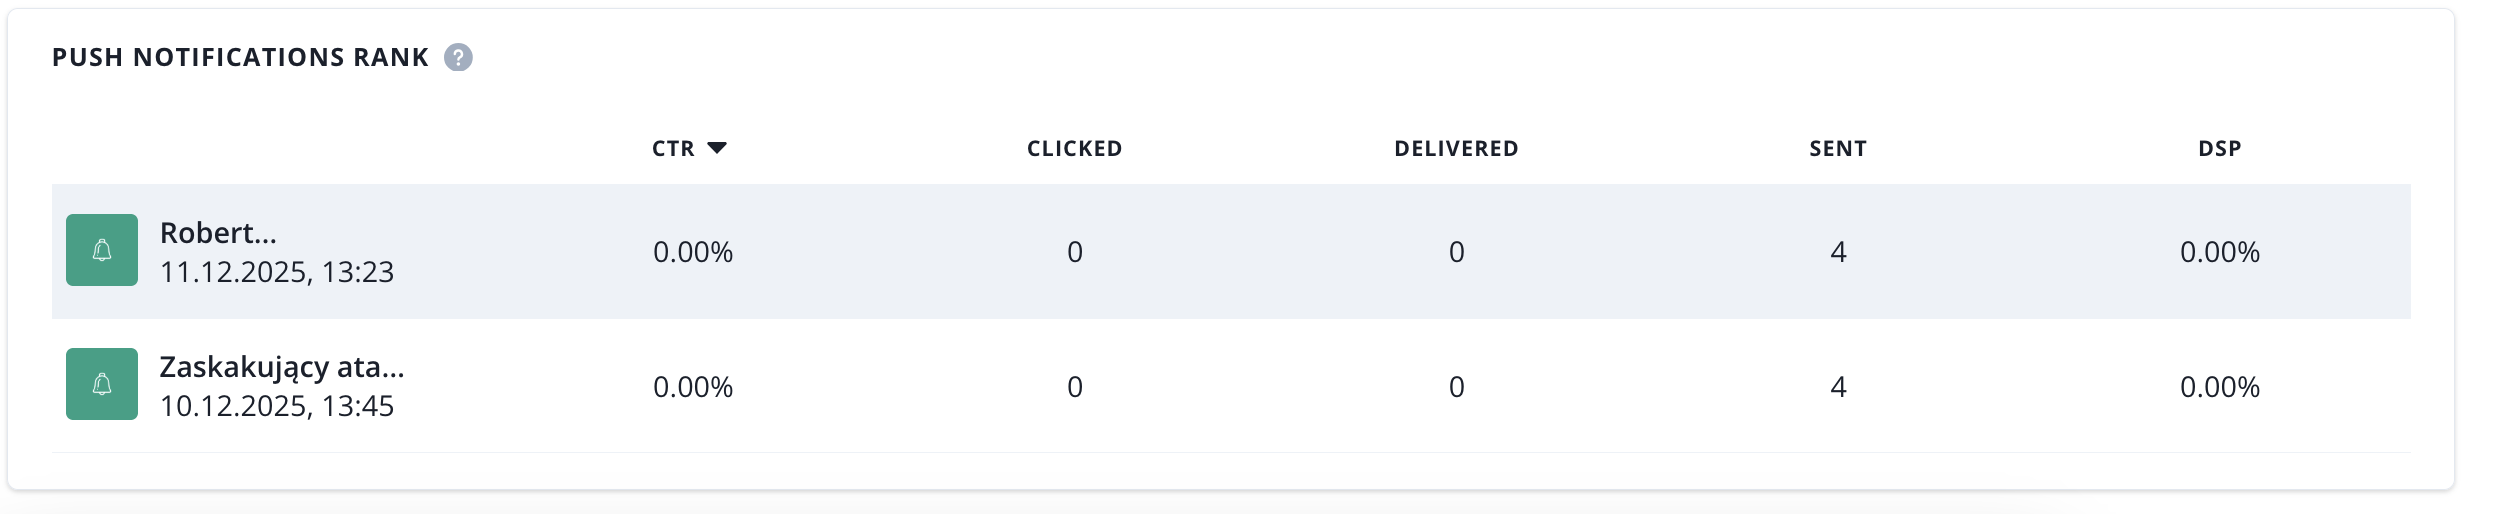Open the Robert... notification title
The width and height of the screenshot is (2494, 514).
[218, 233]
